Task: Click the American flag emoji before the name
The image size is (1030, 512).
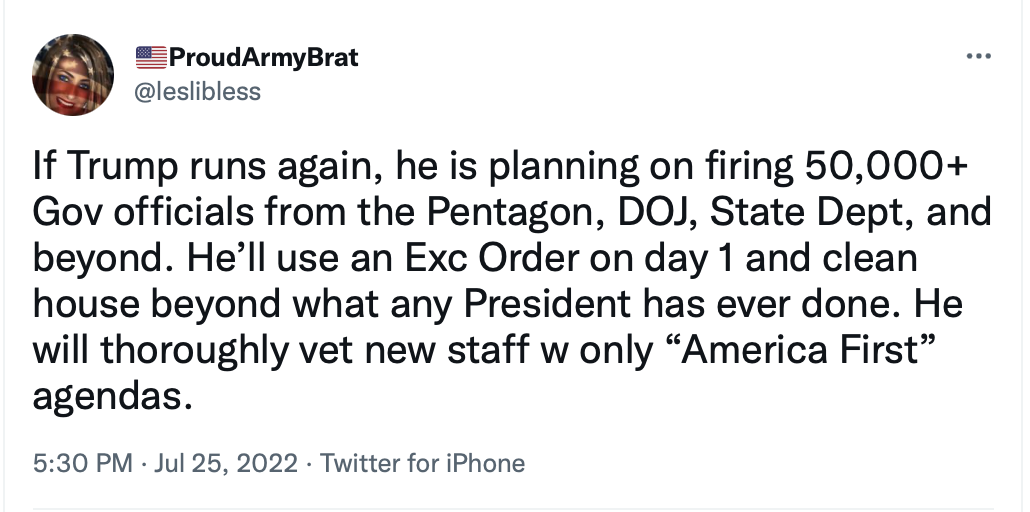Action: pyautogui.click(x=151, y=58)
